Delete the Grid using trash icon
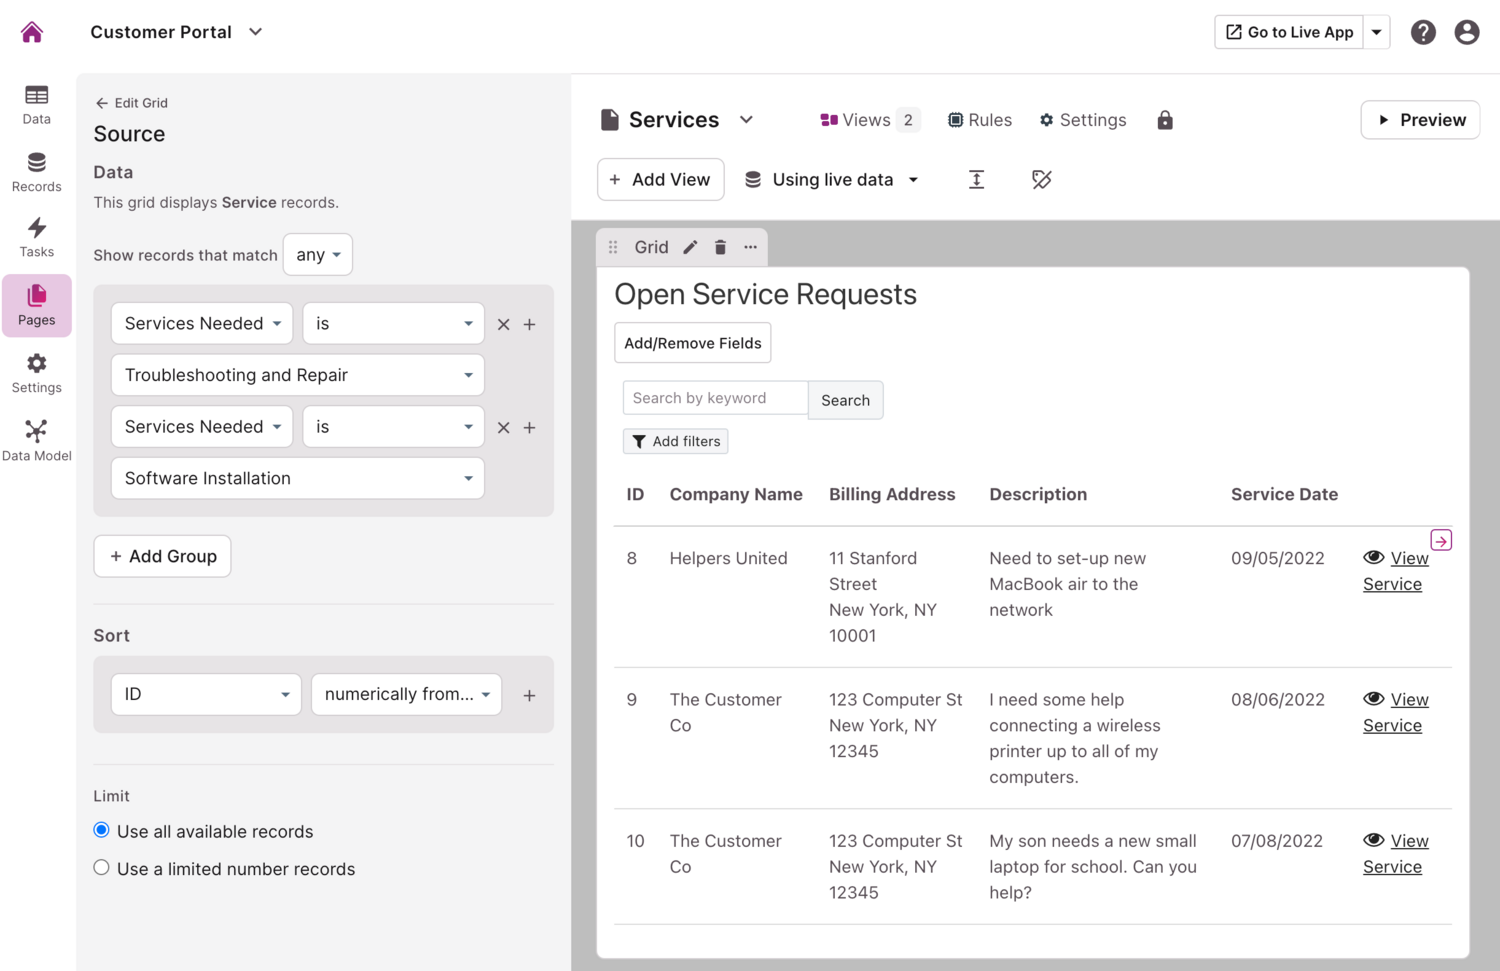The width and height of the screenshot is (1500, 971). coord(720,247)
